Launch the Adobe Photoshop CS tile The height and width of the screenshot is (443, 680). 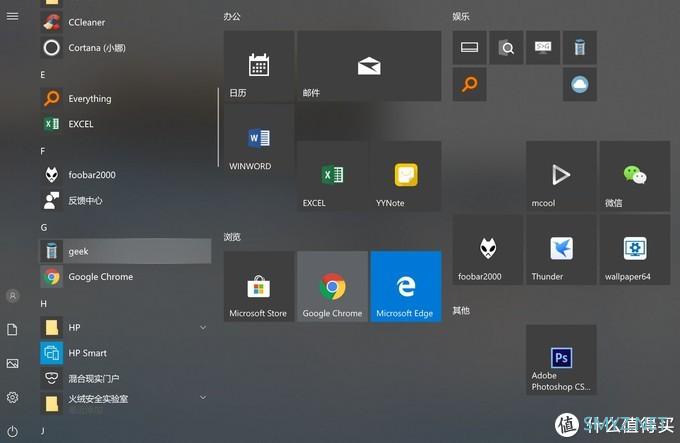(561, 360)
